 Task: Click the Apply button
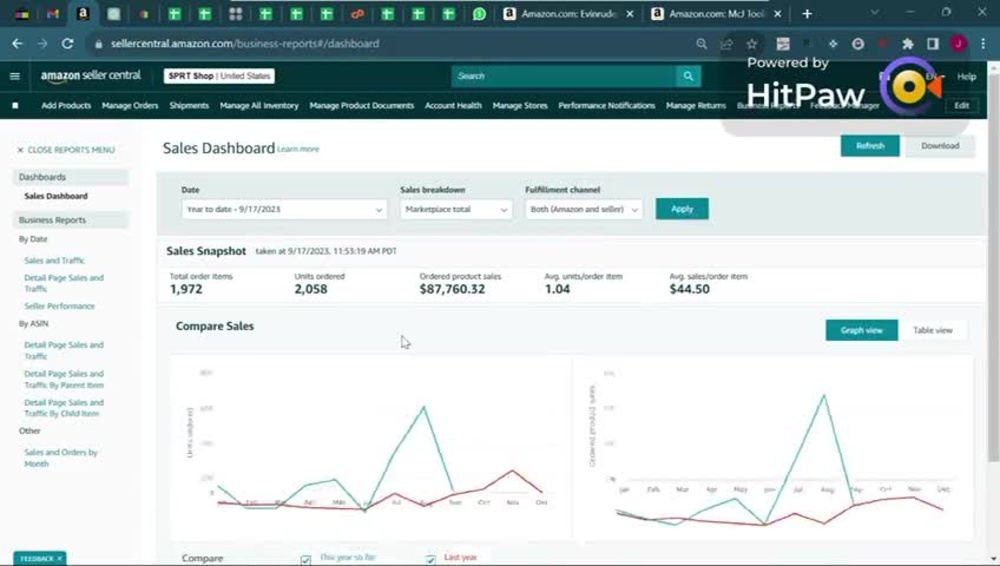pos(682,209)
